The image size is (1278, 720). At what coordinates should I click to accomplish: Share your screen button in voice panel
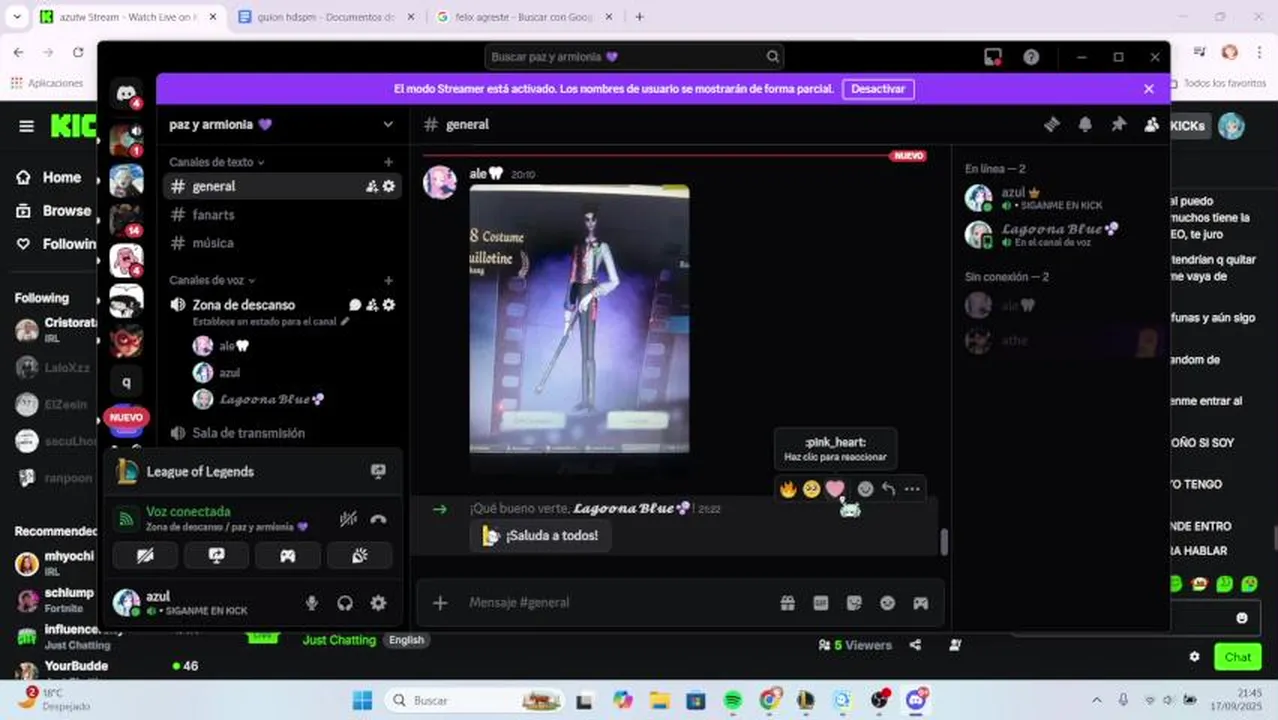point(216,556)
